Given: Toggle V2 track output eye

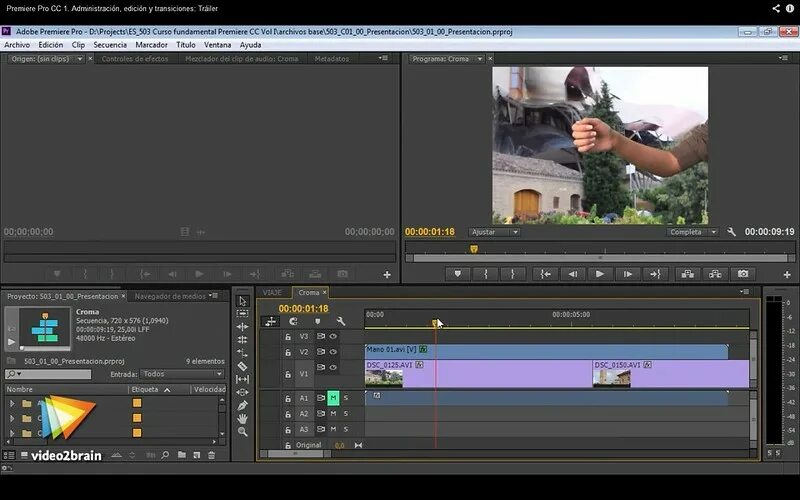Looking at the screenshot, I should 333,352.
